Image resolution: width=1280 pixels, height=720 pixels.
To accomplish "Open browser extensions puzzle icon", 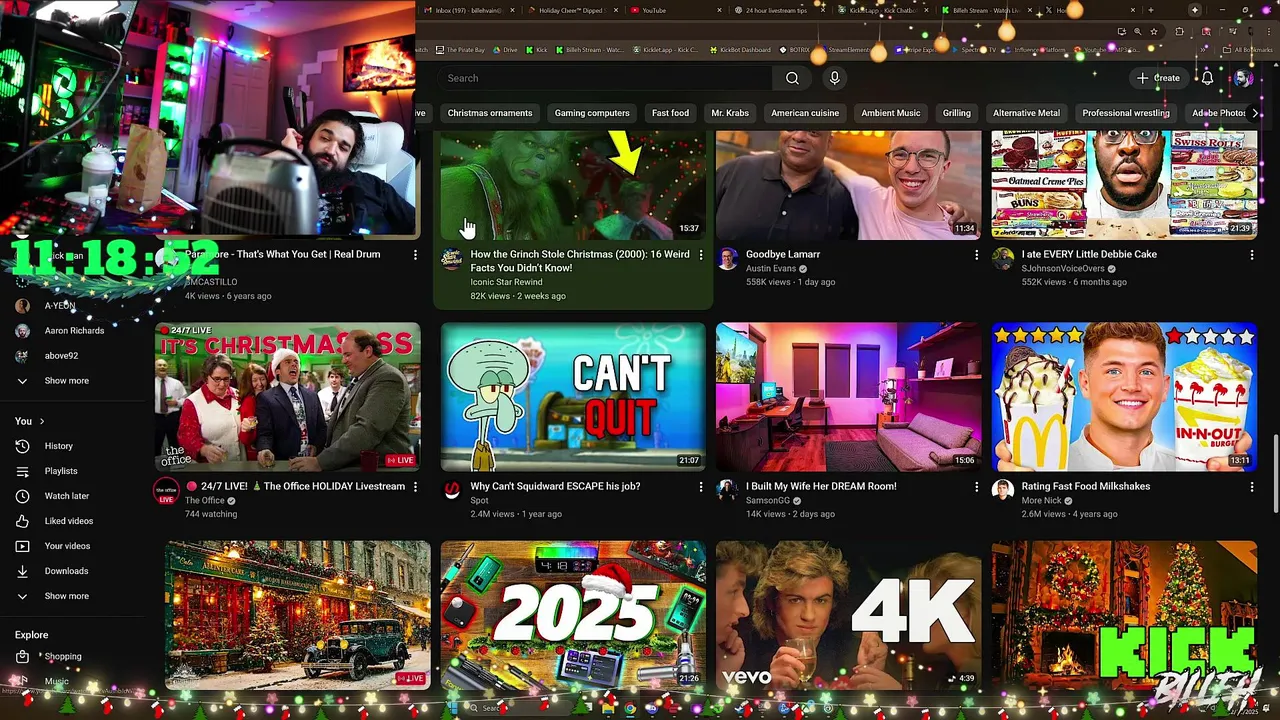I will tap(1180, 32).
